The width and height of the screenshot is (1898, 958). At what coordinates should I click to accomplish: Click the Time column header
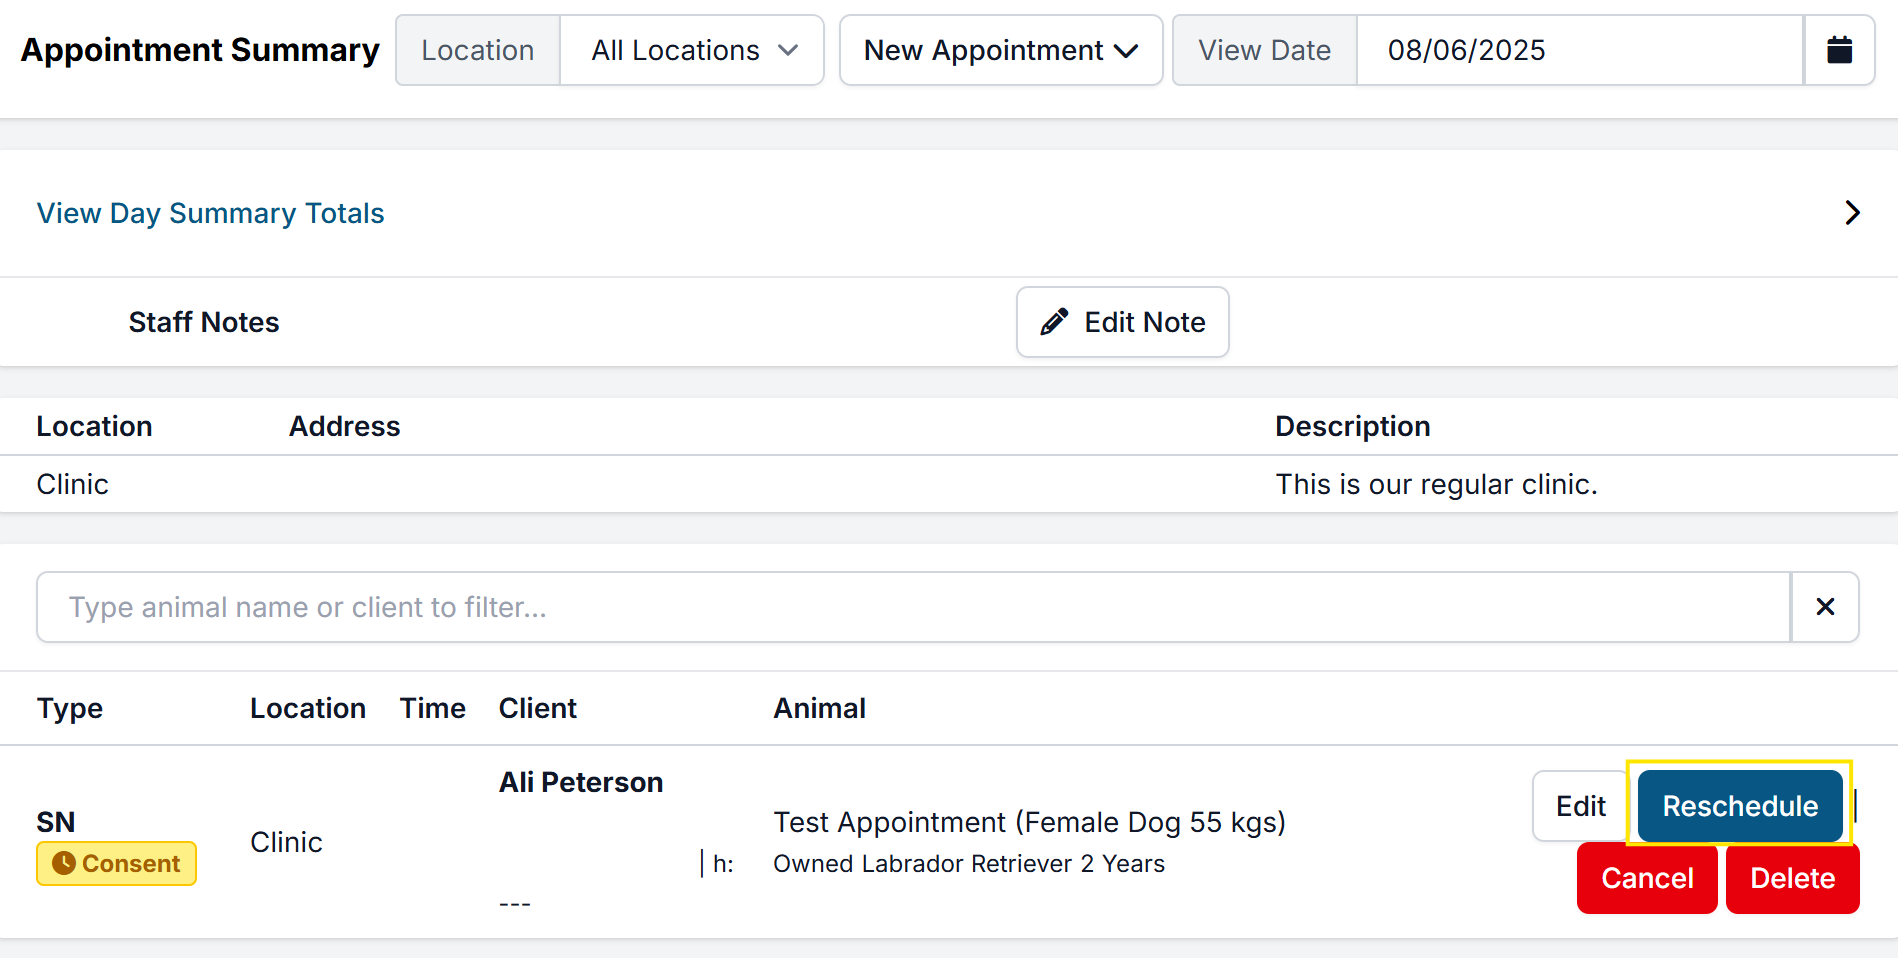(x=432, y=708)
